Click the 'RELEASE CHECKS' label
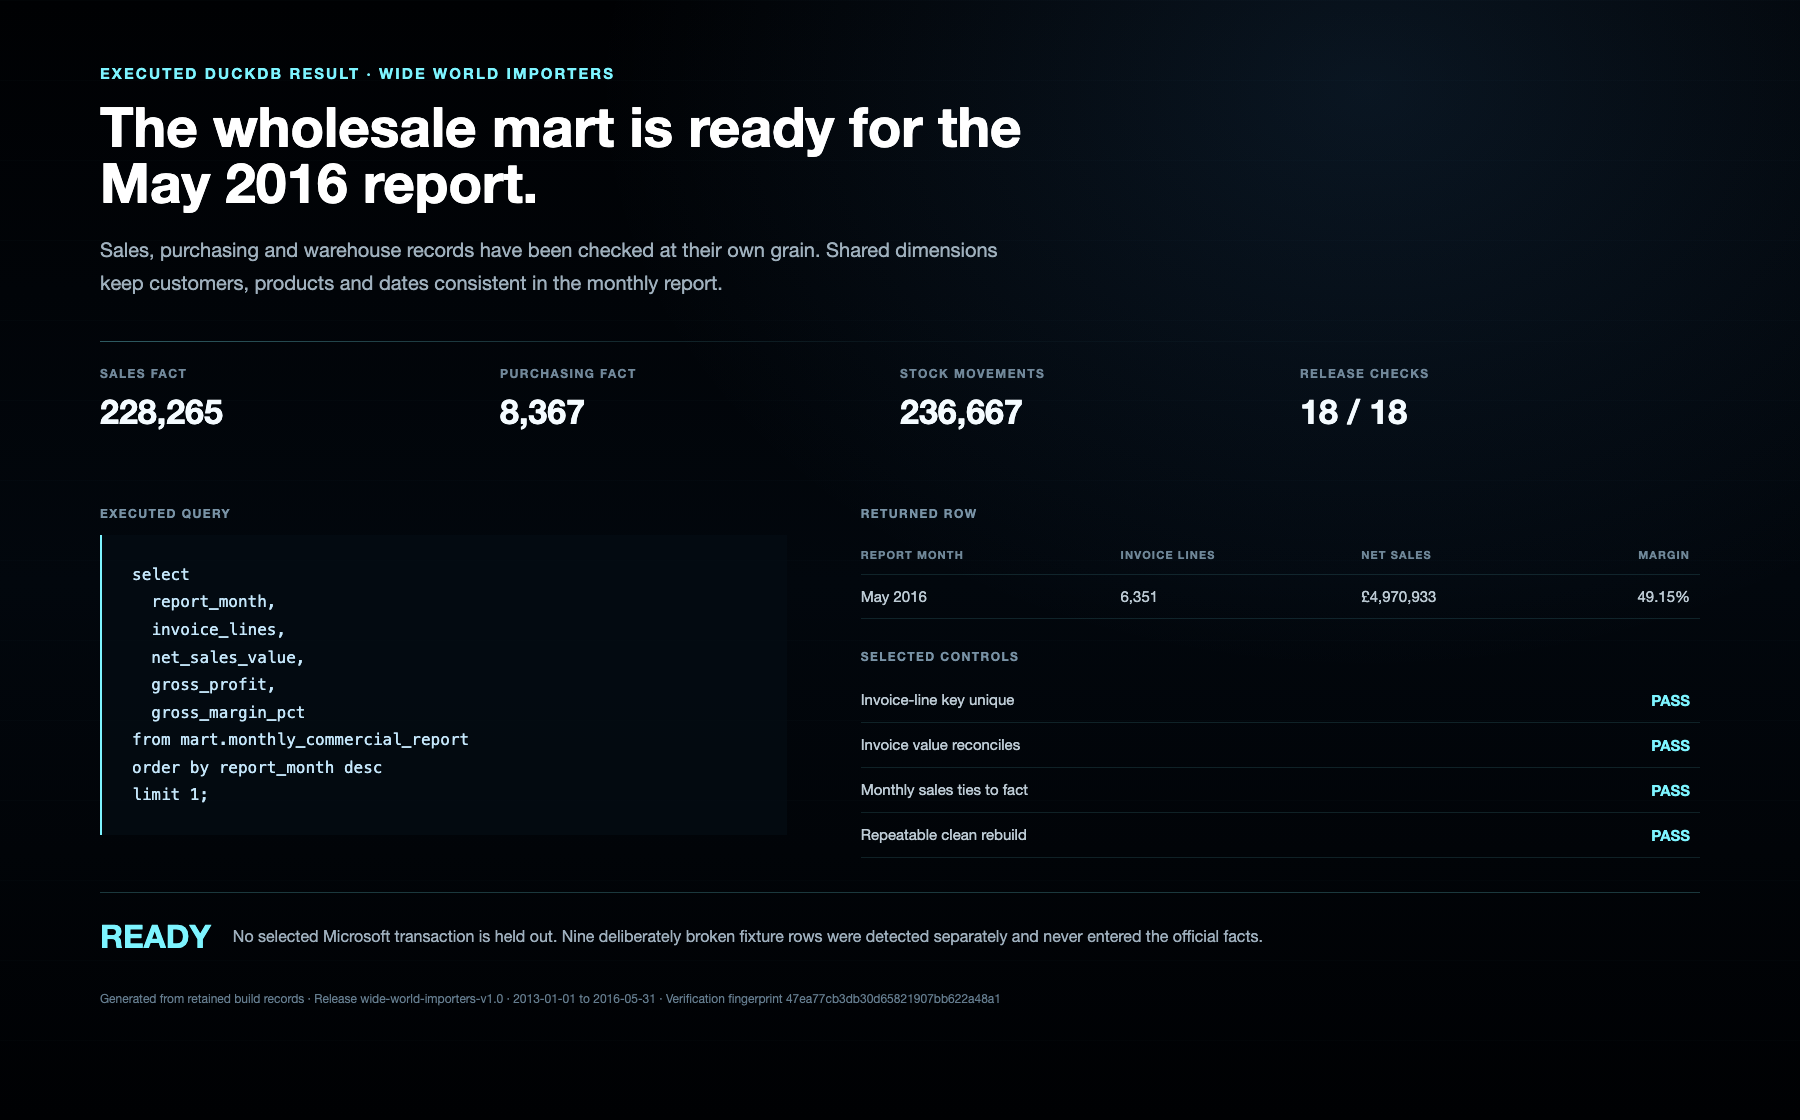This screenshot has height=1120, width=1800. click(1364, 374)
